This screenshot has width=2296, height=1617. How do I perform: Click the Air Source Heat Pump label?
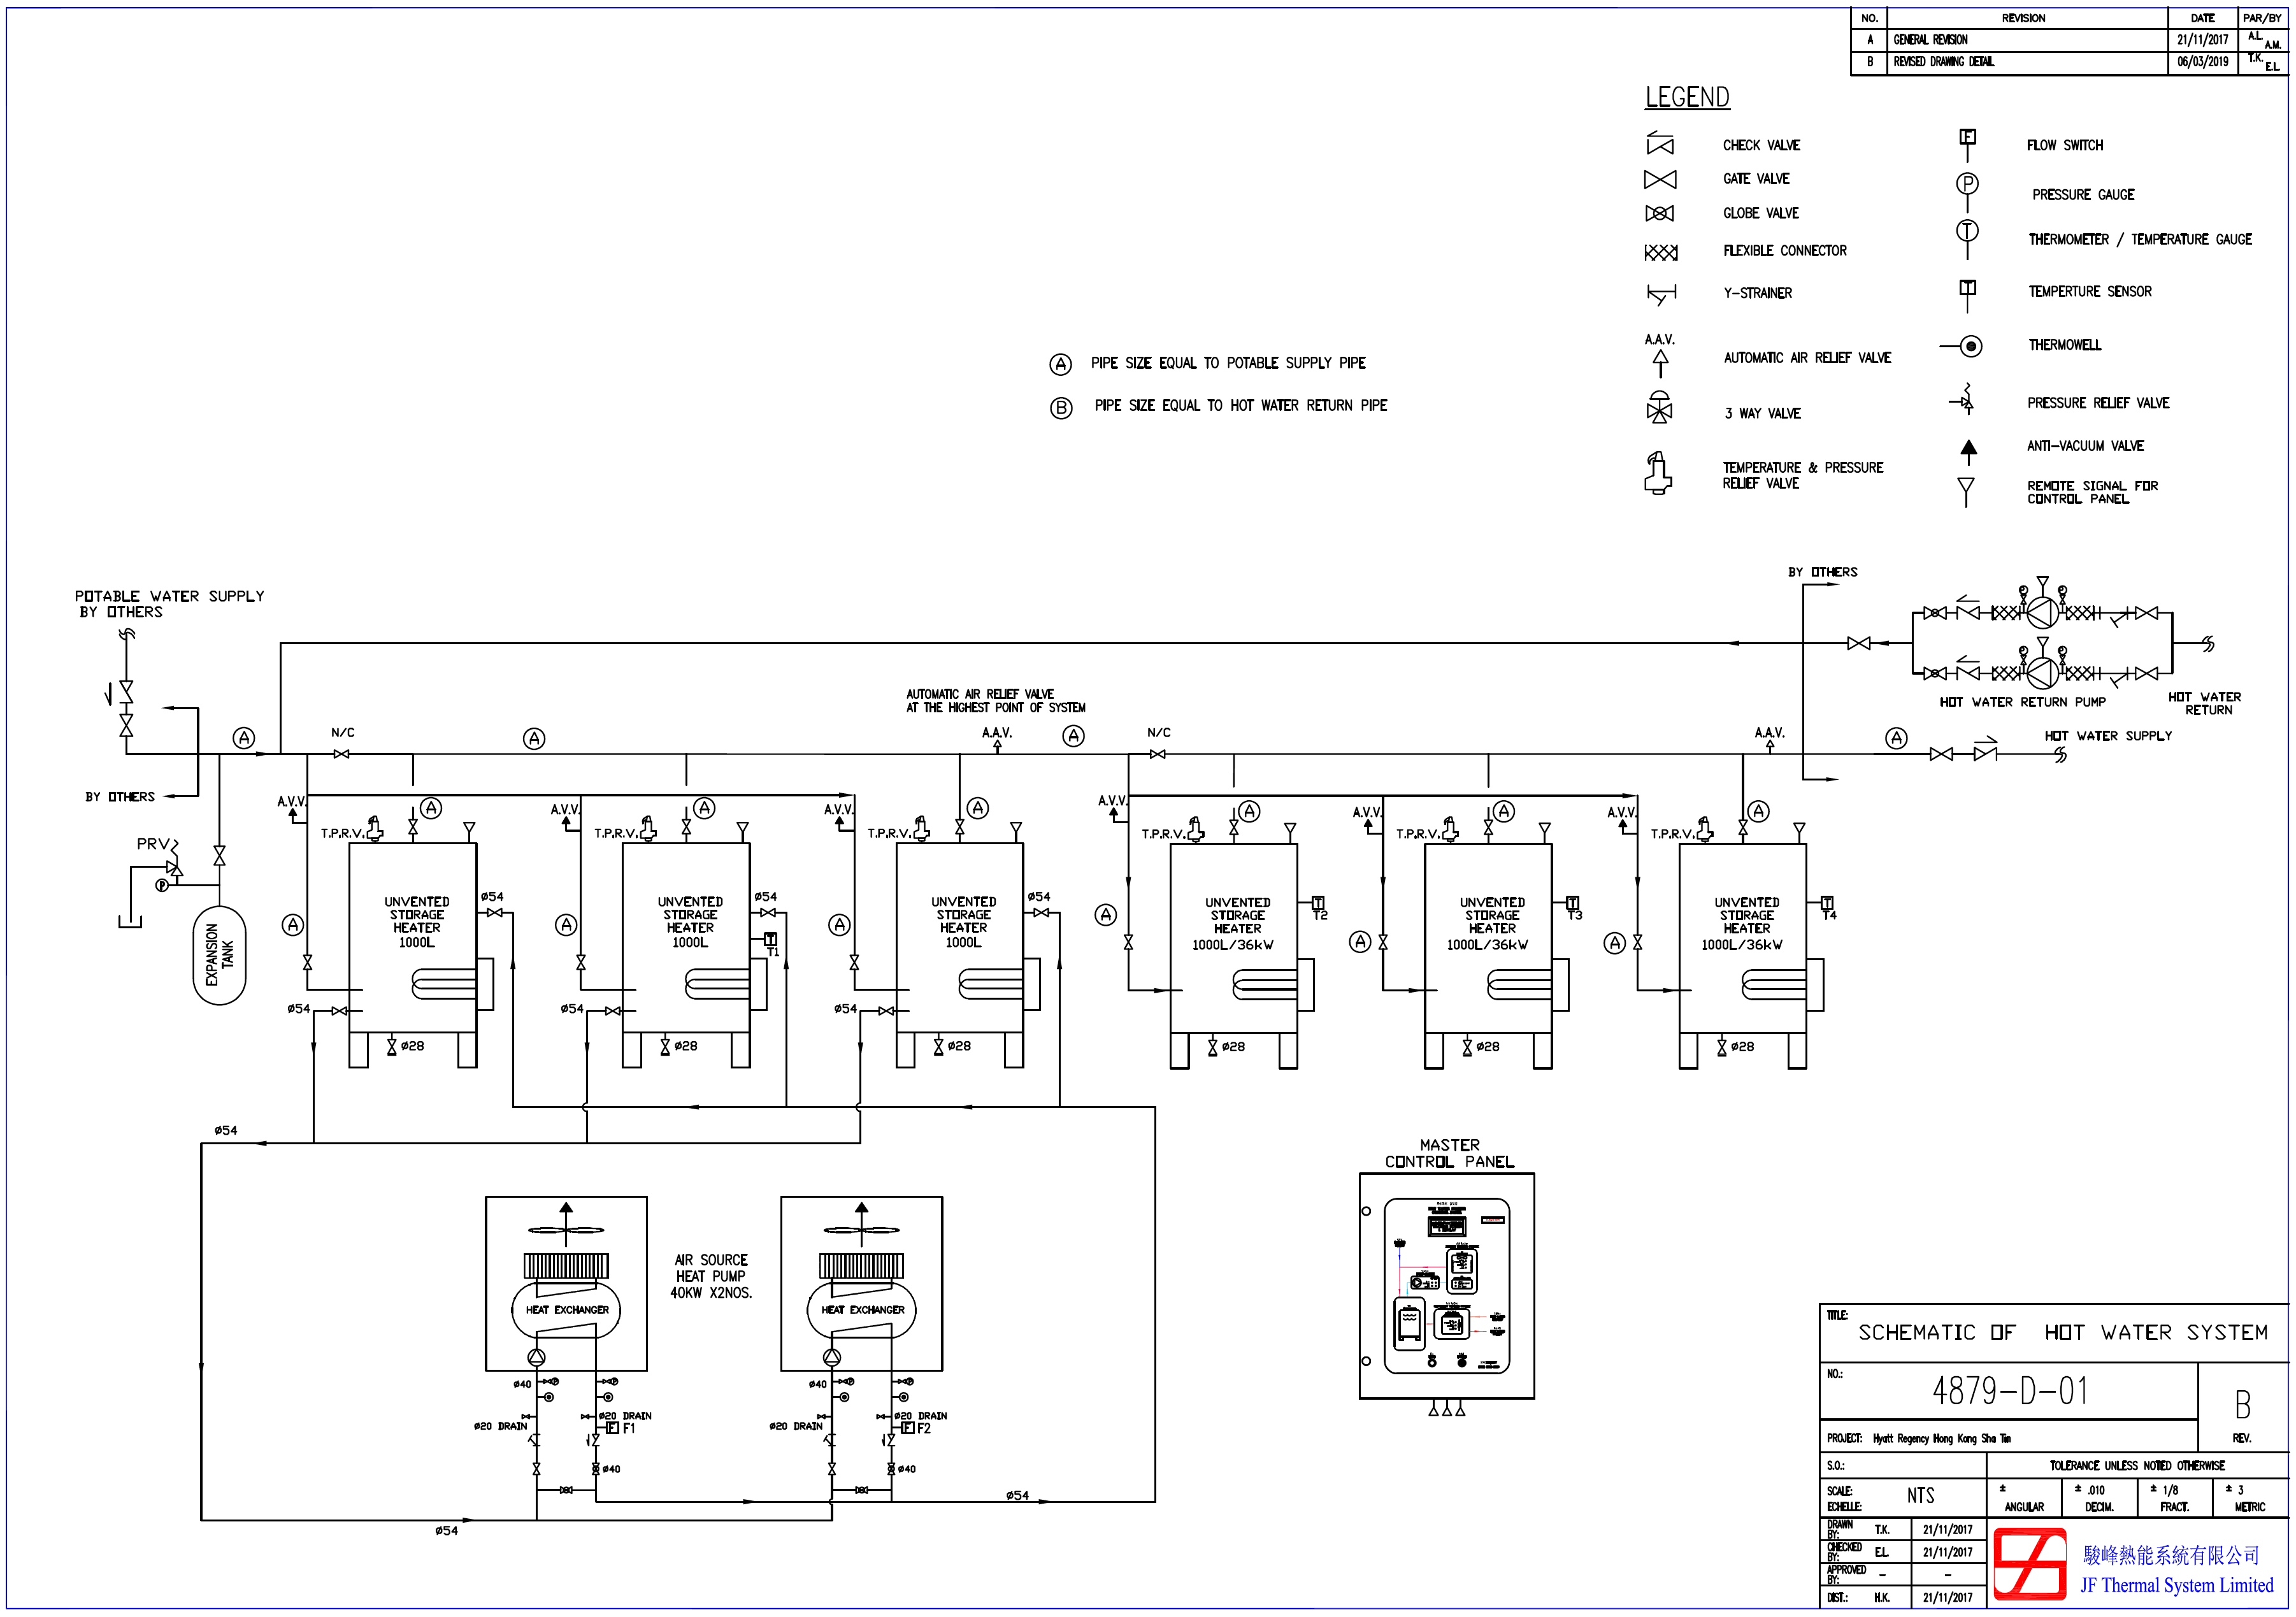(711, 1276)
